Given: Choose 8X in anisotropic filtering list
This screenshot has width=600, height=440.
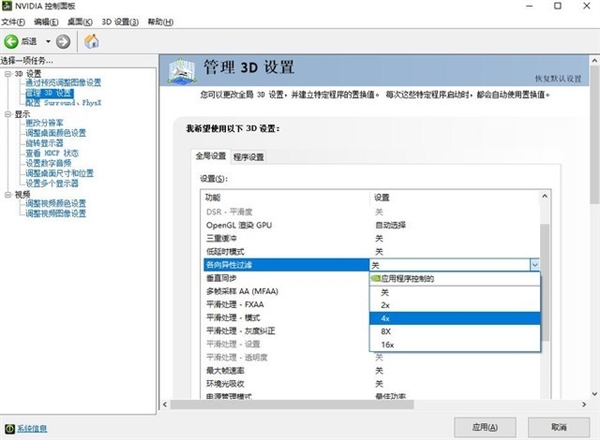Looking at the screenshot, I should click(455, 331).
